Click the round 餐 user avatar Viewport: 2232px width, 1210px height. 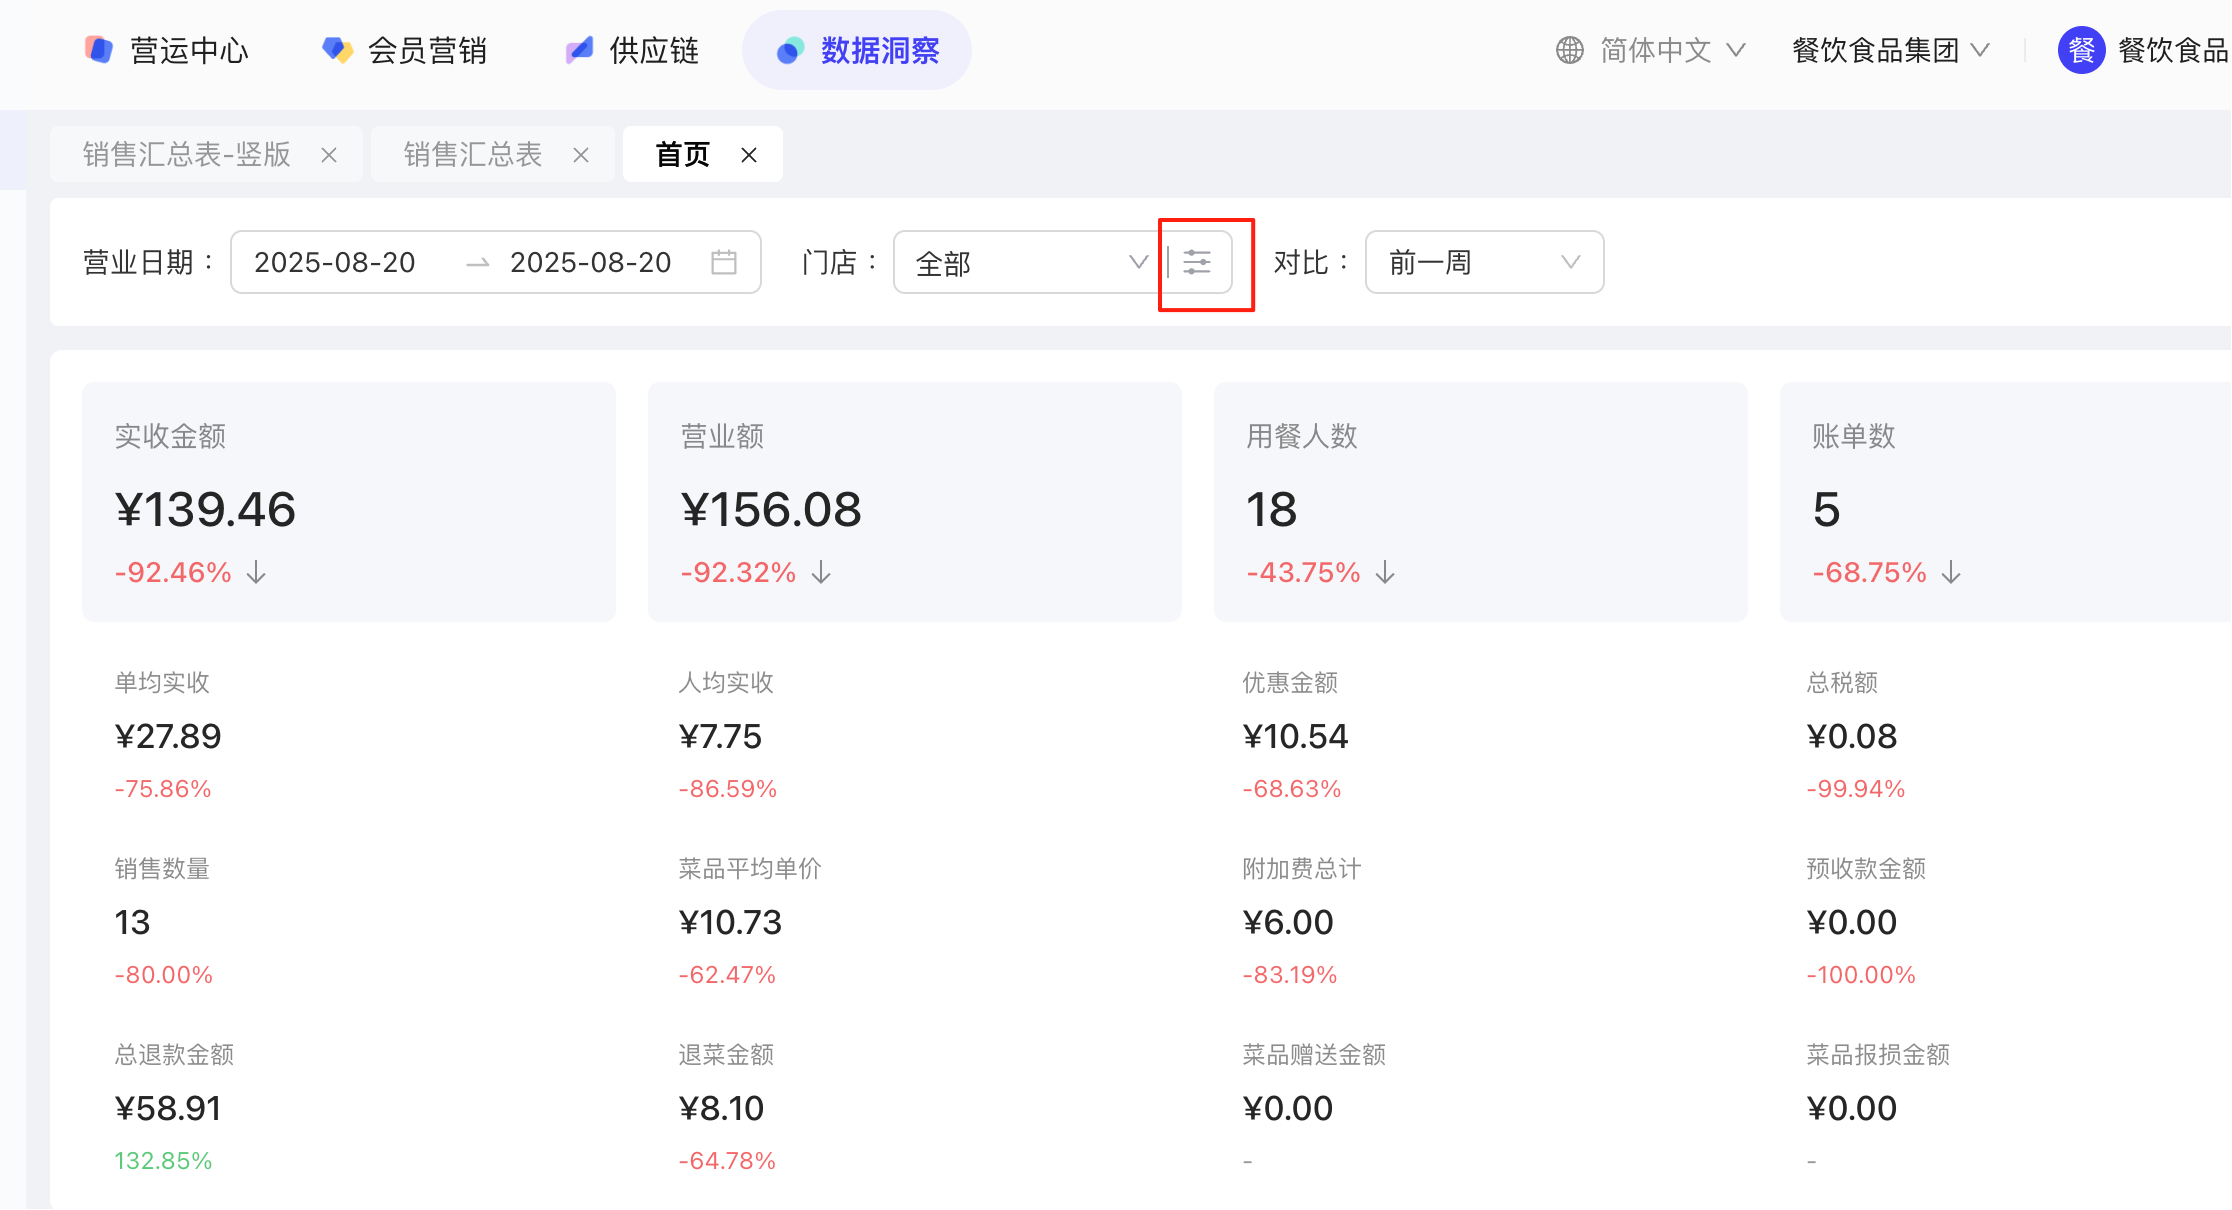click(2081, 50)
